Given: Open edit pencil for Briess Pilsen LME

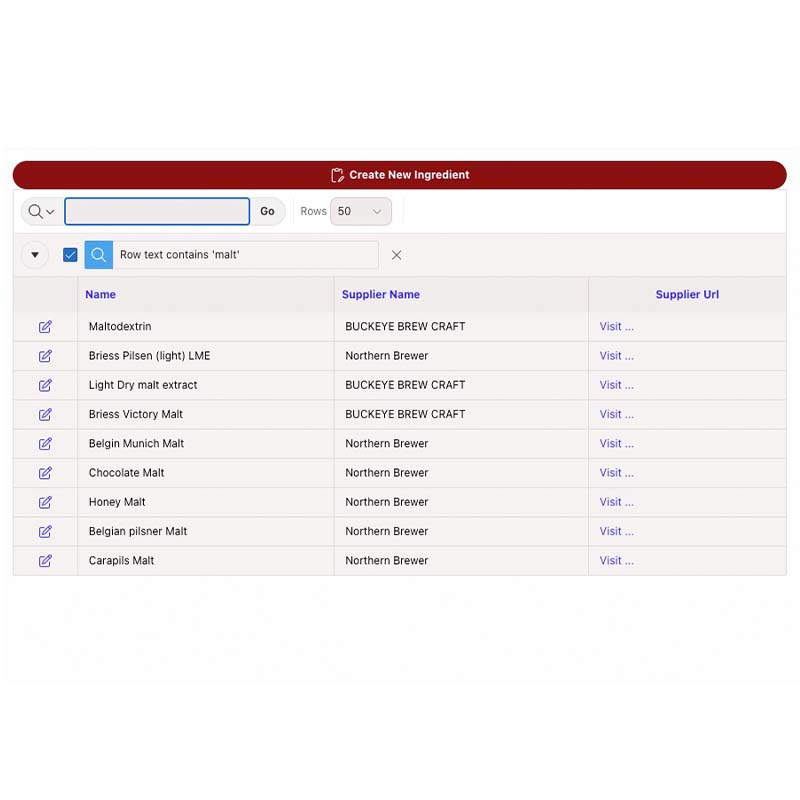Looking at the screenshot, I should (x=45, y=356).
